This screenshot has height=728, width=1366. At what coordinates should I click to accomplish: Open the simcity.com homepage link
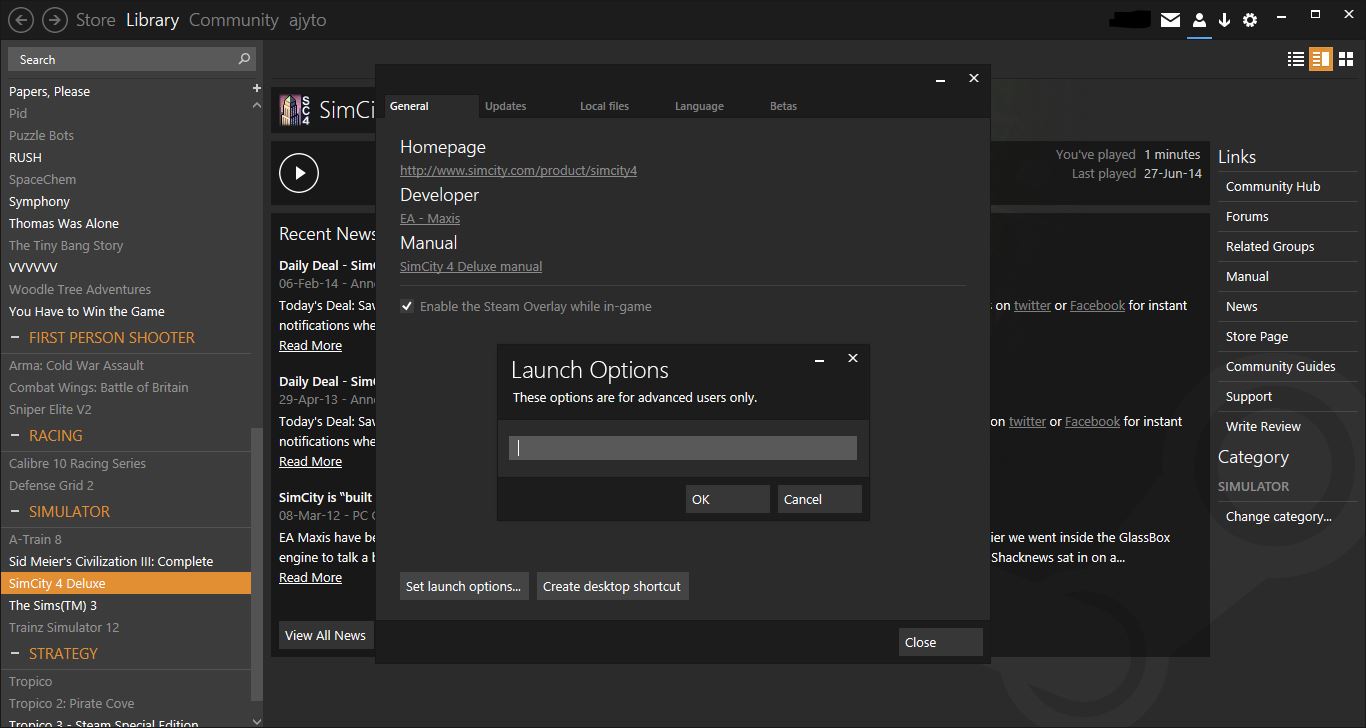point(518,170)
